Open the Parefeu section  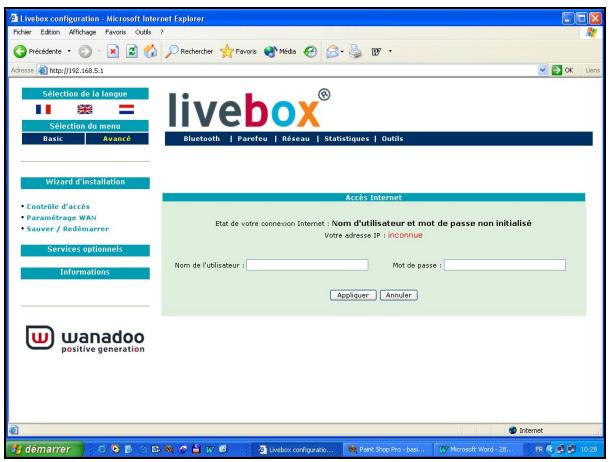[x=252, y=139]
